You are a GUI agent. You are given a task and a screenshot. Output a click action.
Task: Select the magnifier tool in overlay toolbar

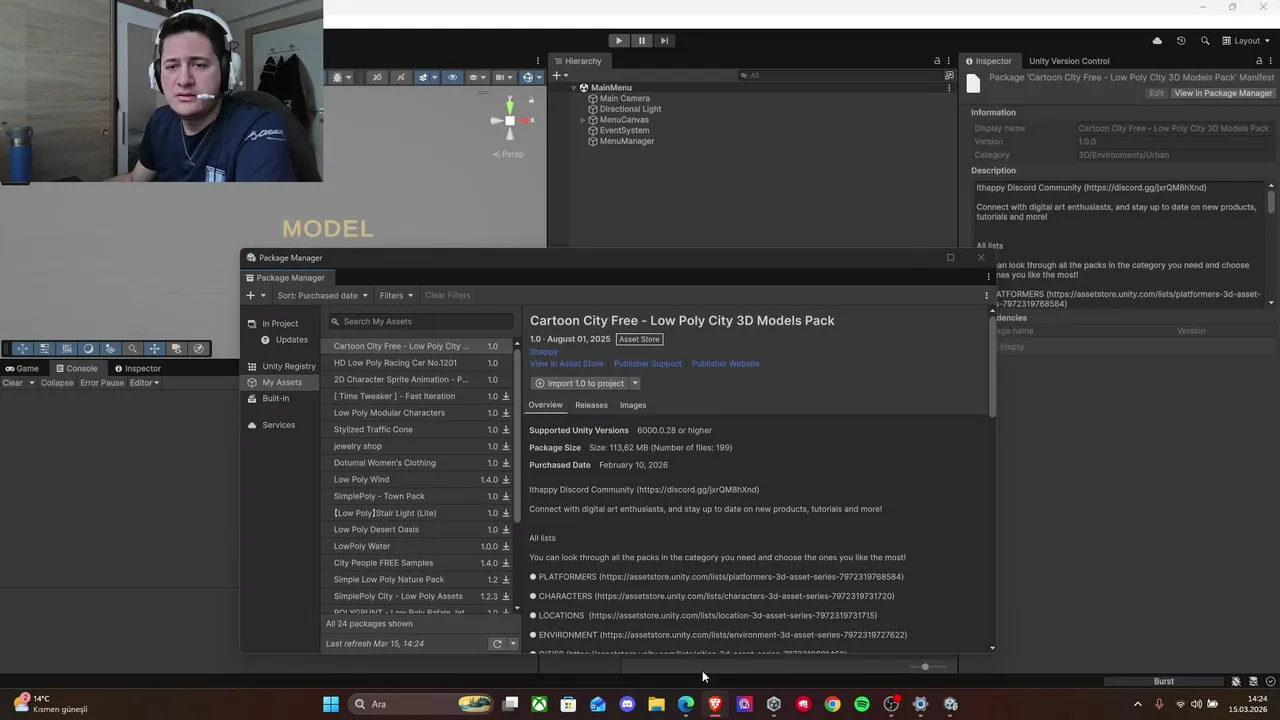(x=132, y=349)
